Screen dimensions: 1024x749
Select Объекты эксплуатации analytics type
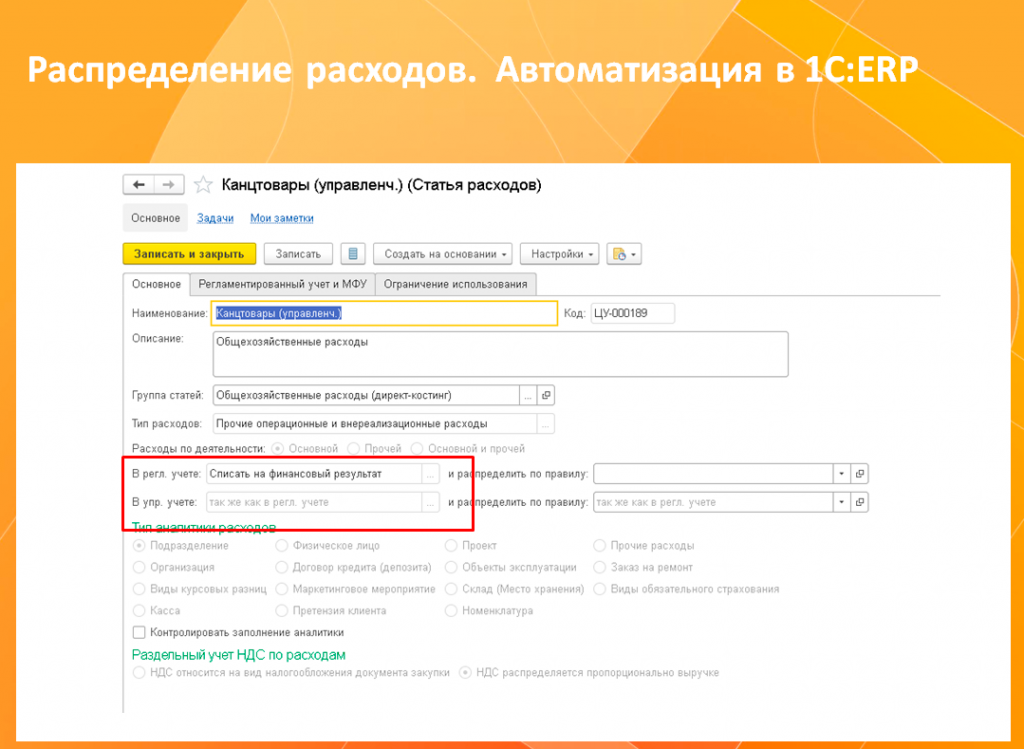[x=451, y=567]
